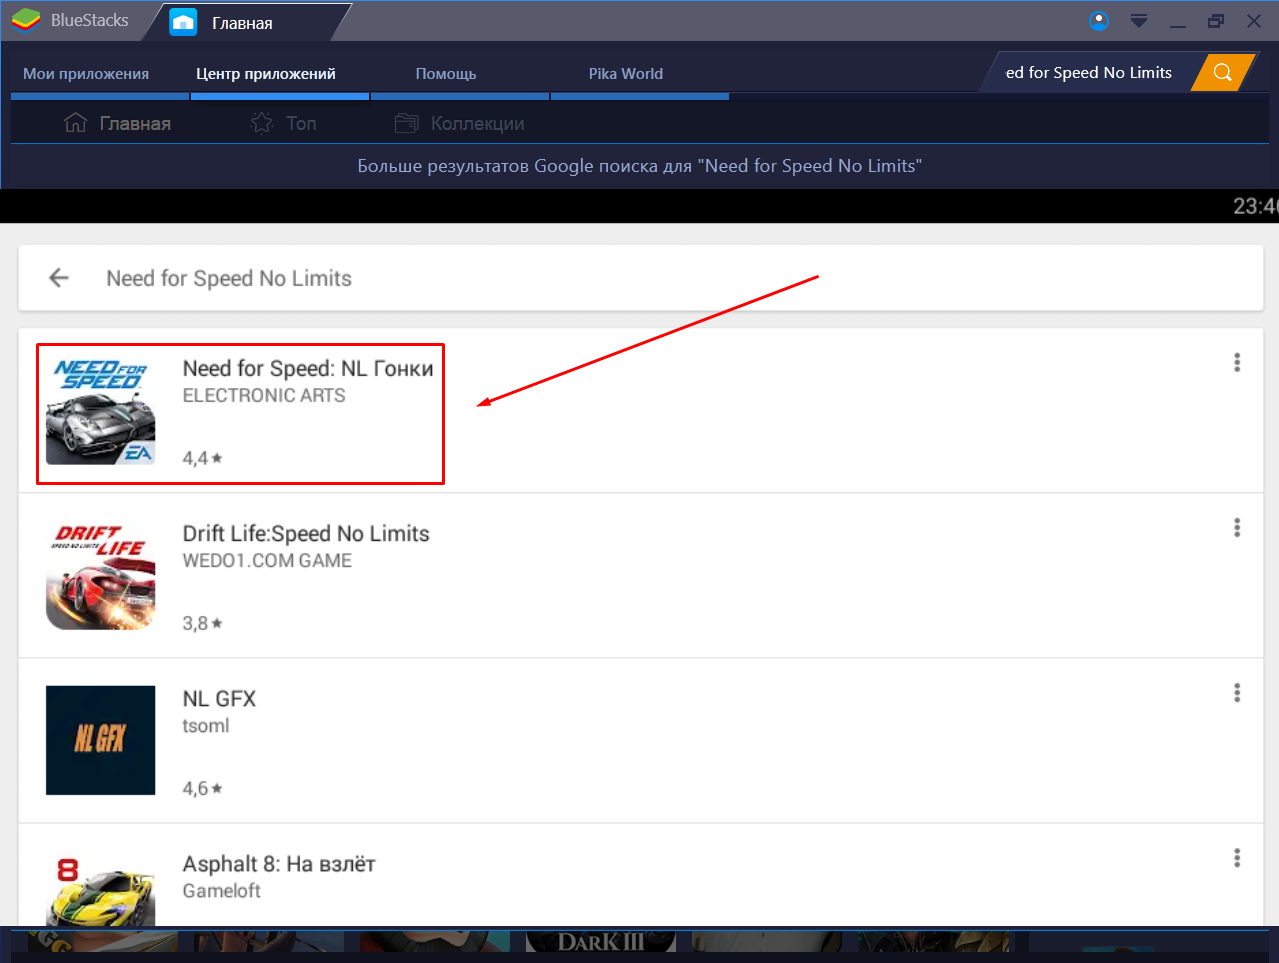The height and width of the screenshot is (963, 1279).
Task: Open Asphalt 8 app icon
Action: point(101,889)
